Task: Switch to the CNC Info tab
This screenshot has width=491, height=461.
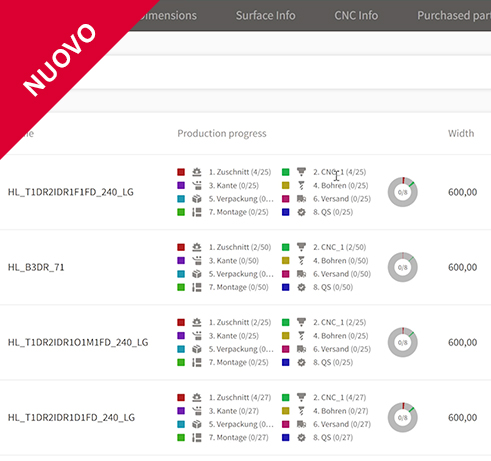Action: [356, 15]
